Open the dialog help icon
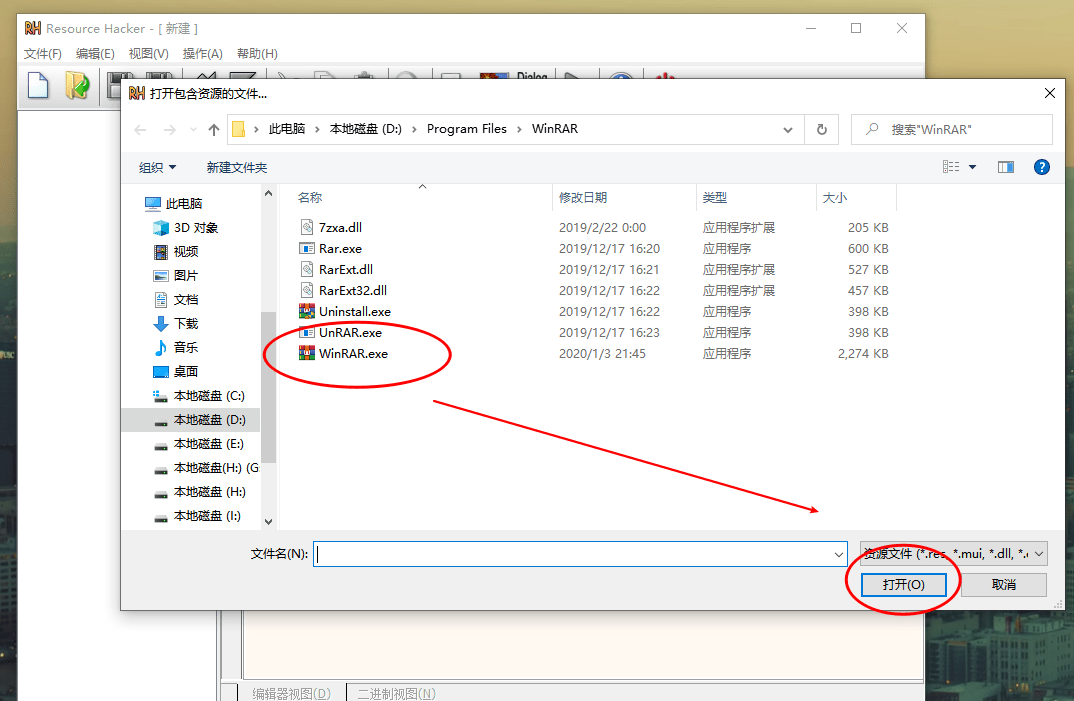This screenshot has width=1074, height=701. [1041, 167]
